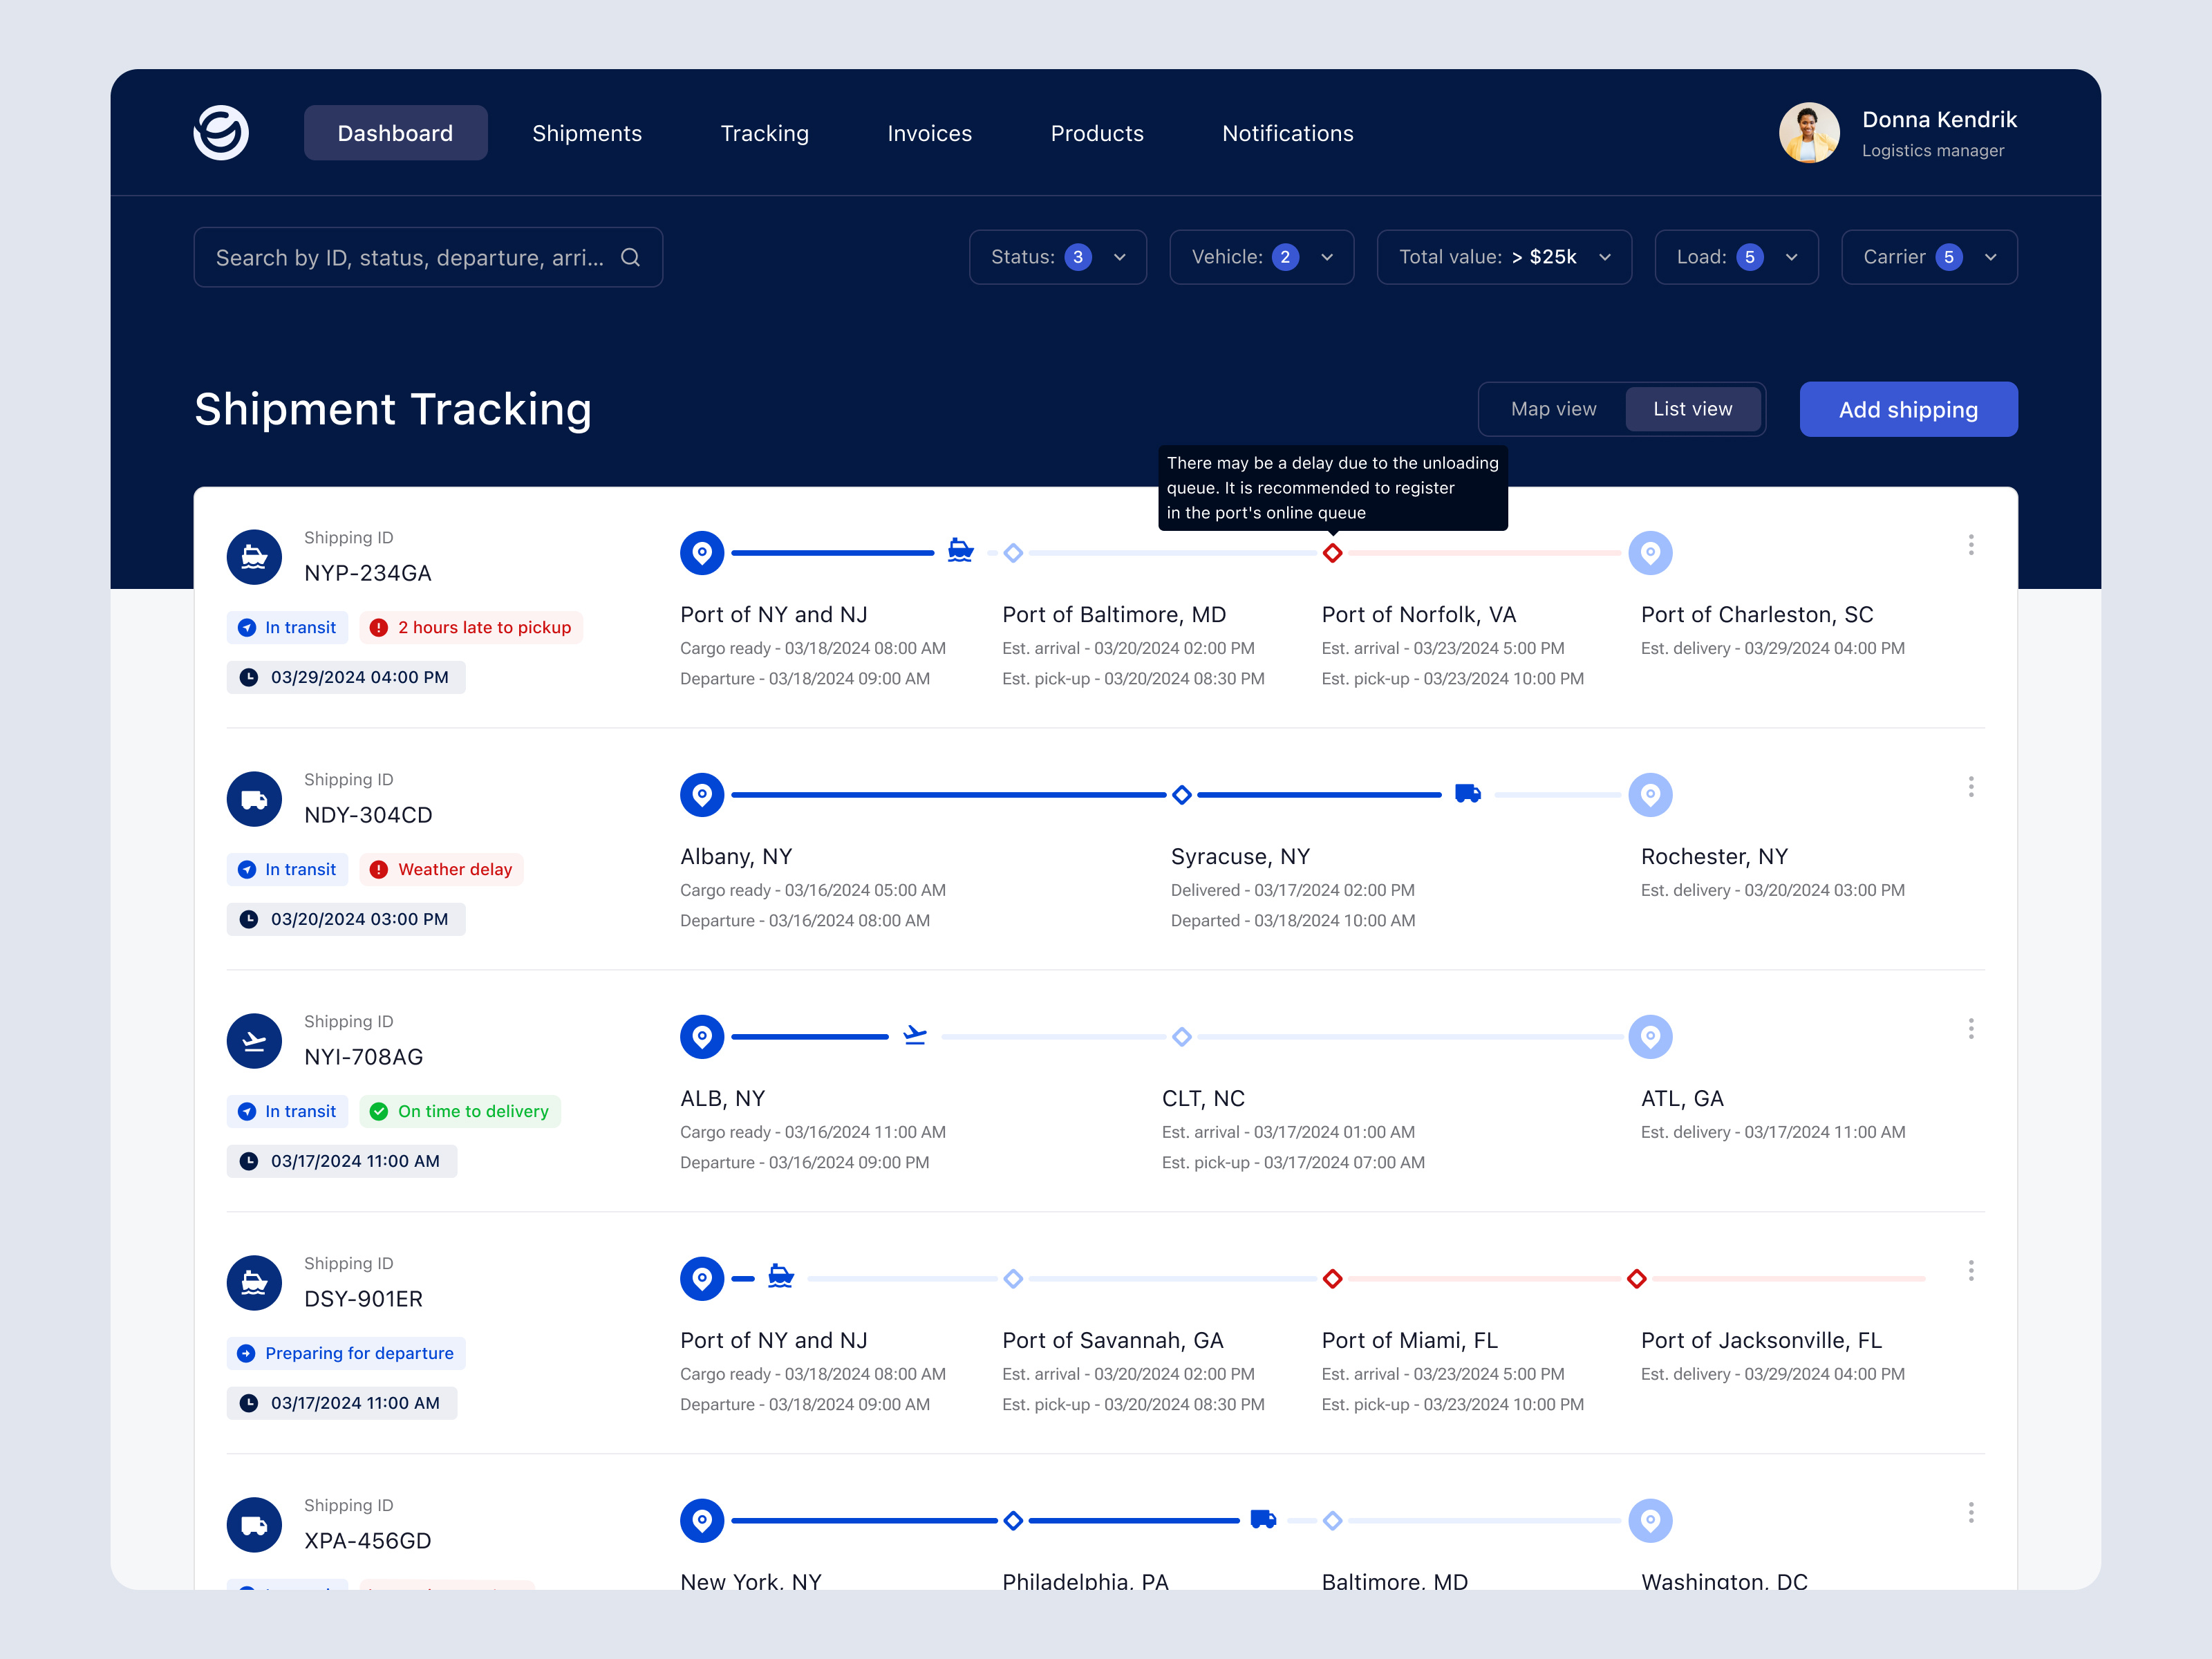Viewport: 2212px width, 1659px height.
Task: Click the ship progress marker near Port of Baltimore
Action: click(960, 551)
